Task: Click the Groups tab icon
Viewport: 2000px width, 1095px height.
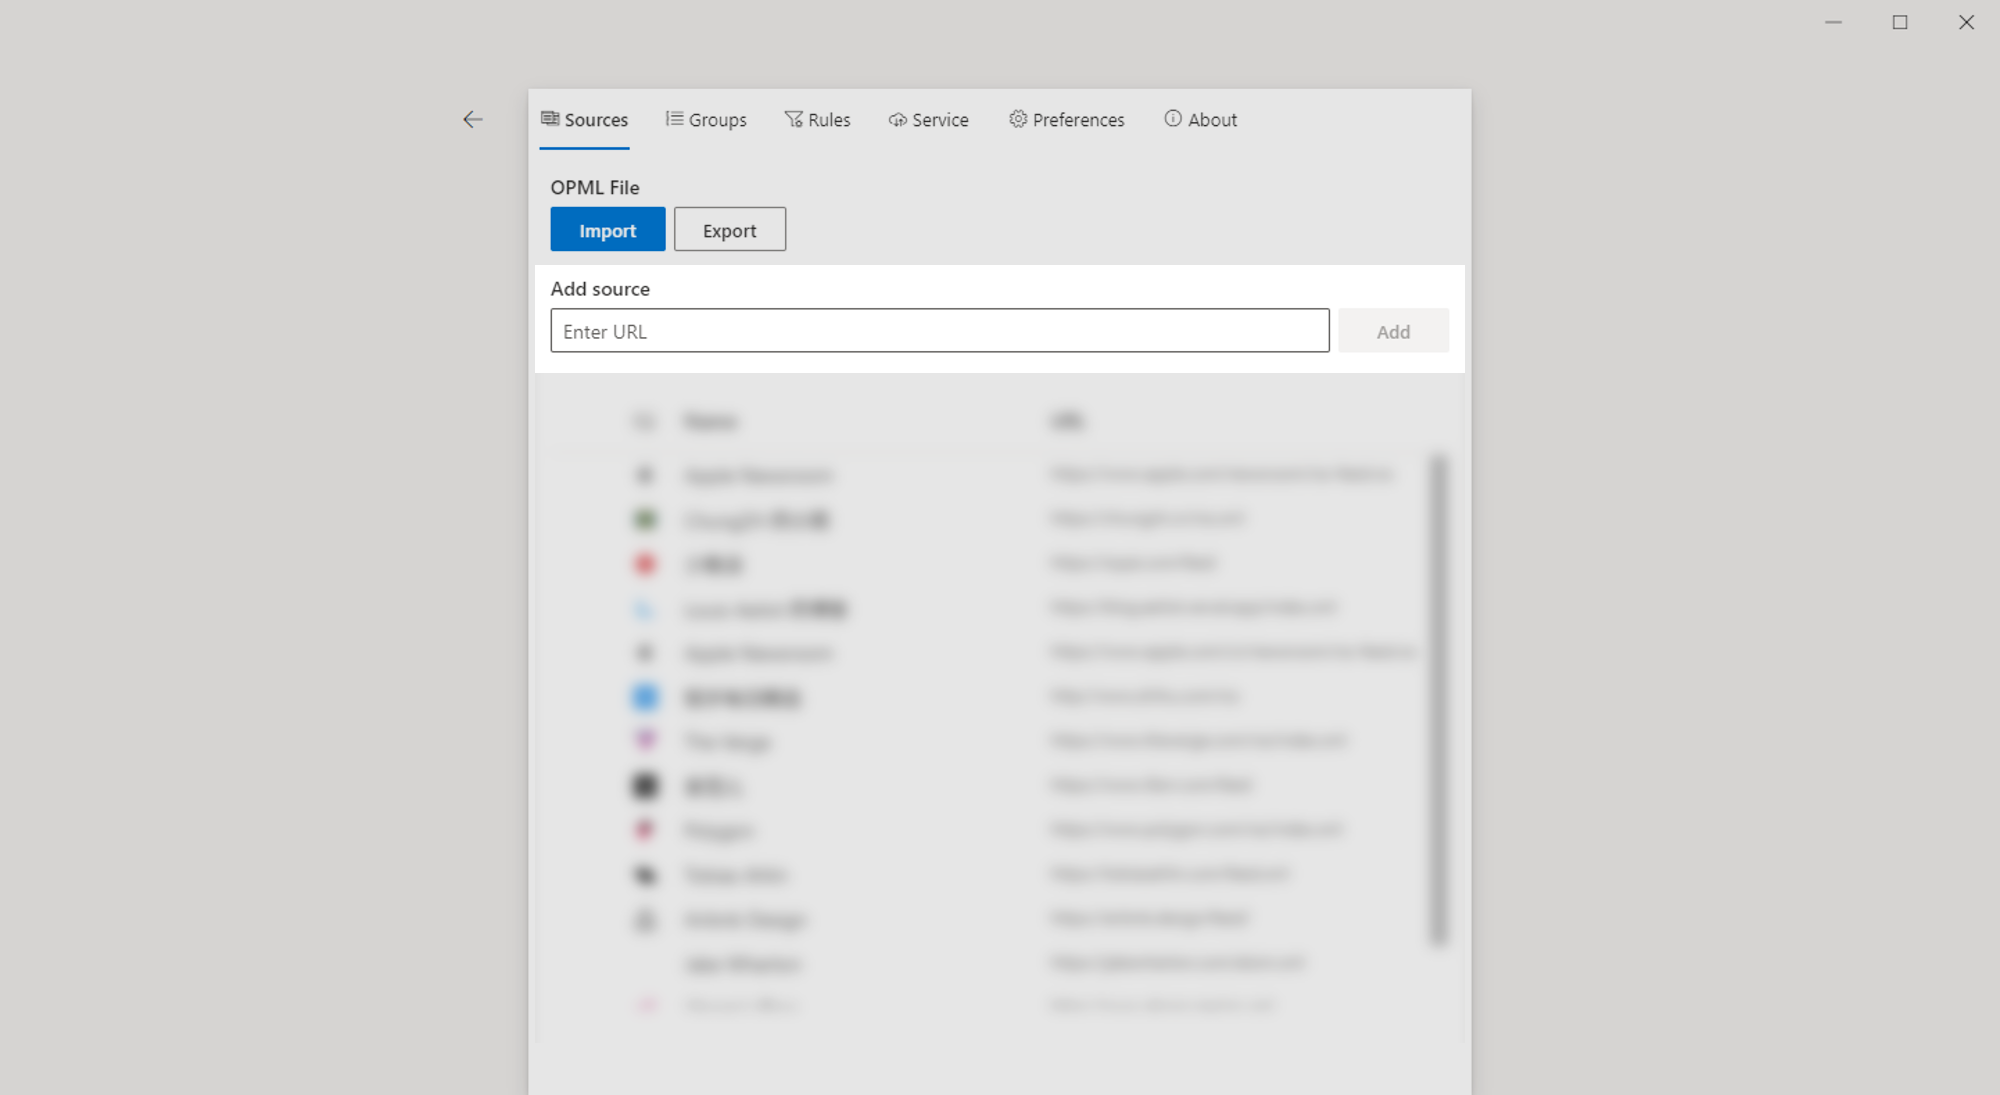Action: (x=671, y=119)
